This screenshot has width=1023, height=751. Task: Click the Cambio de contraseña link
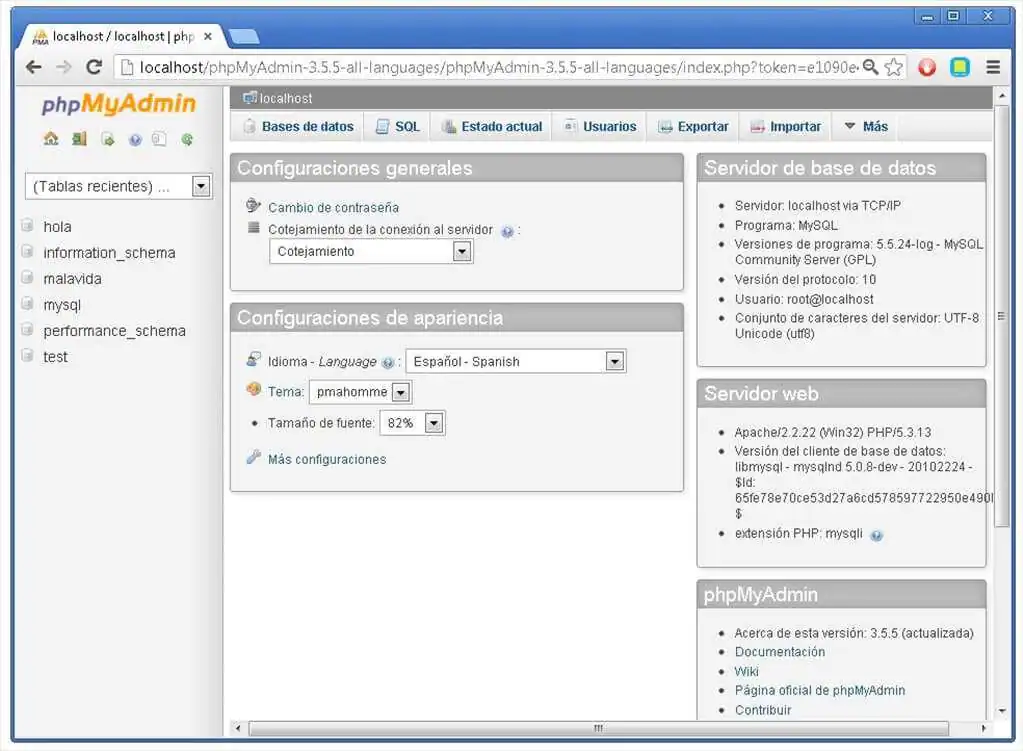333,207
